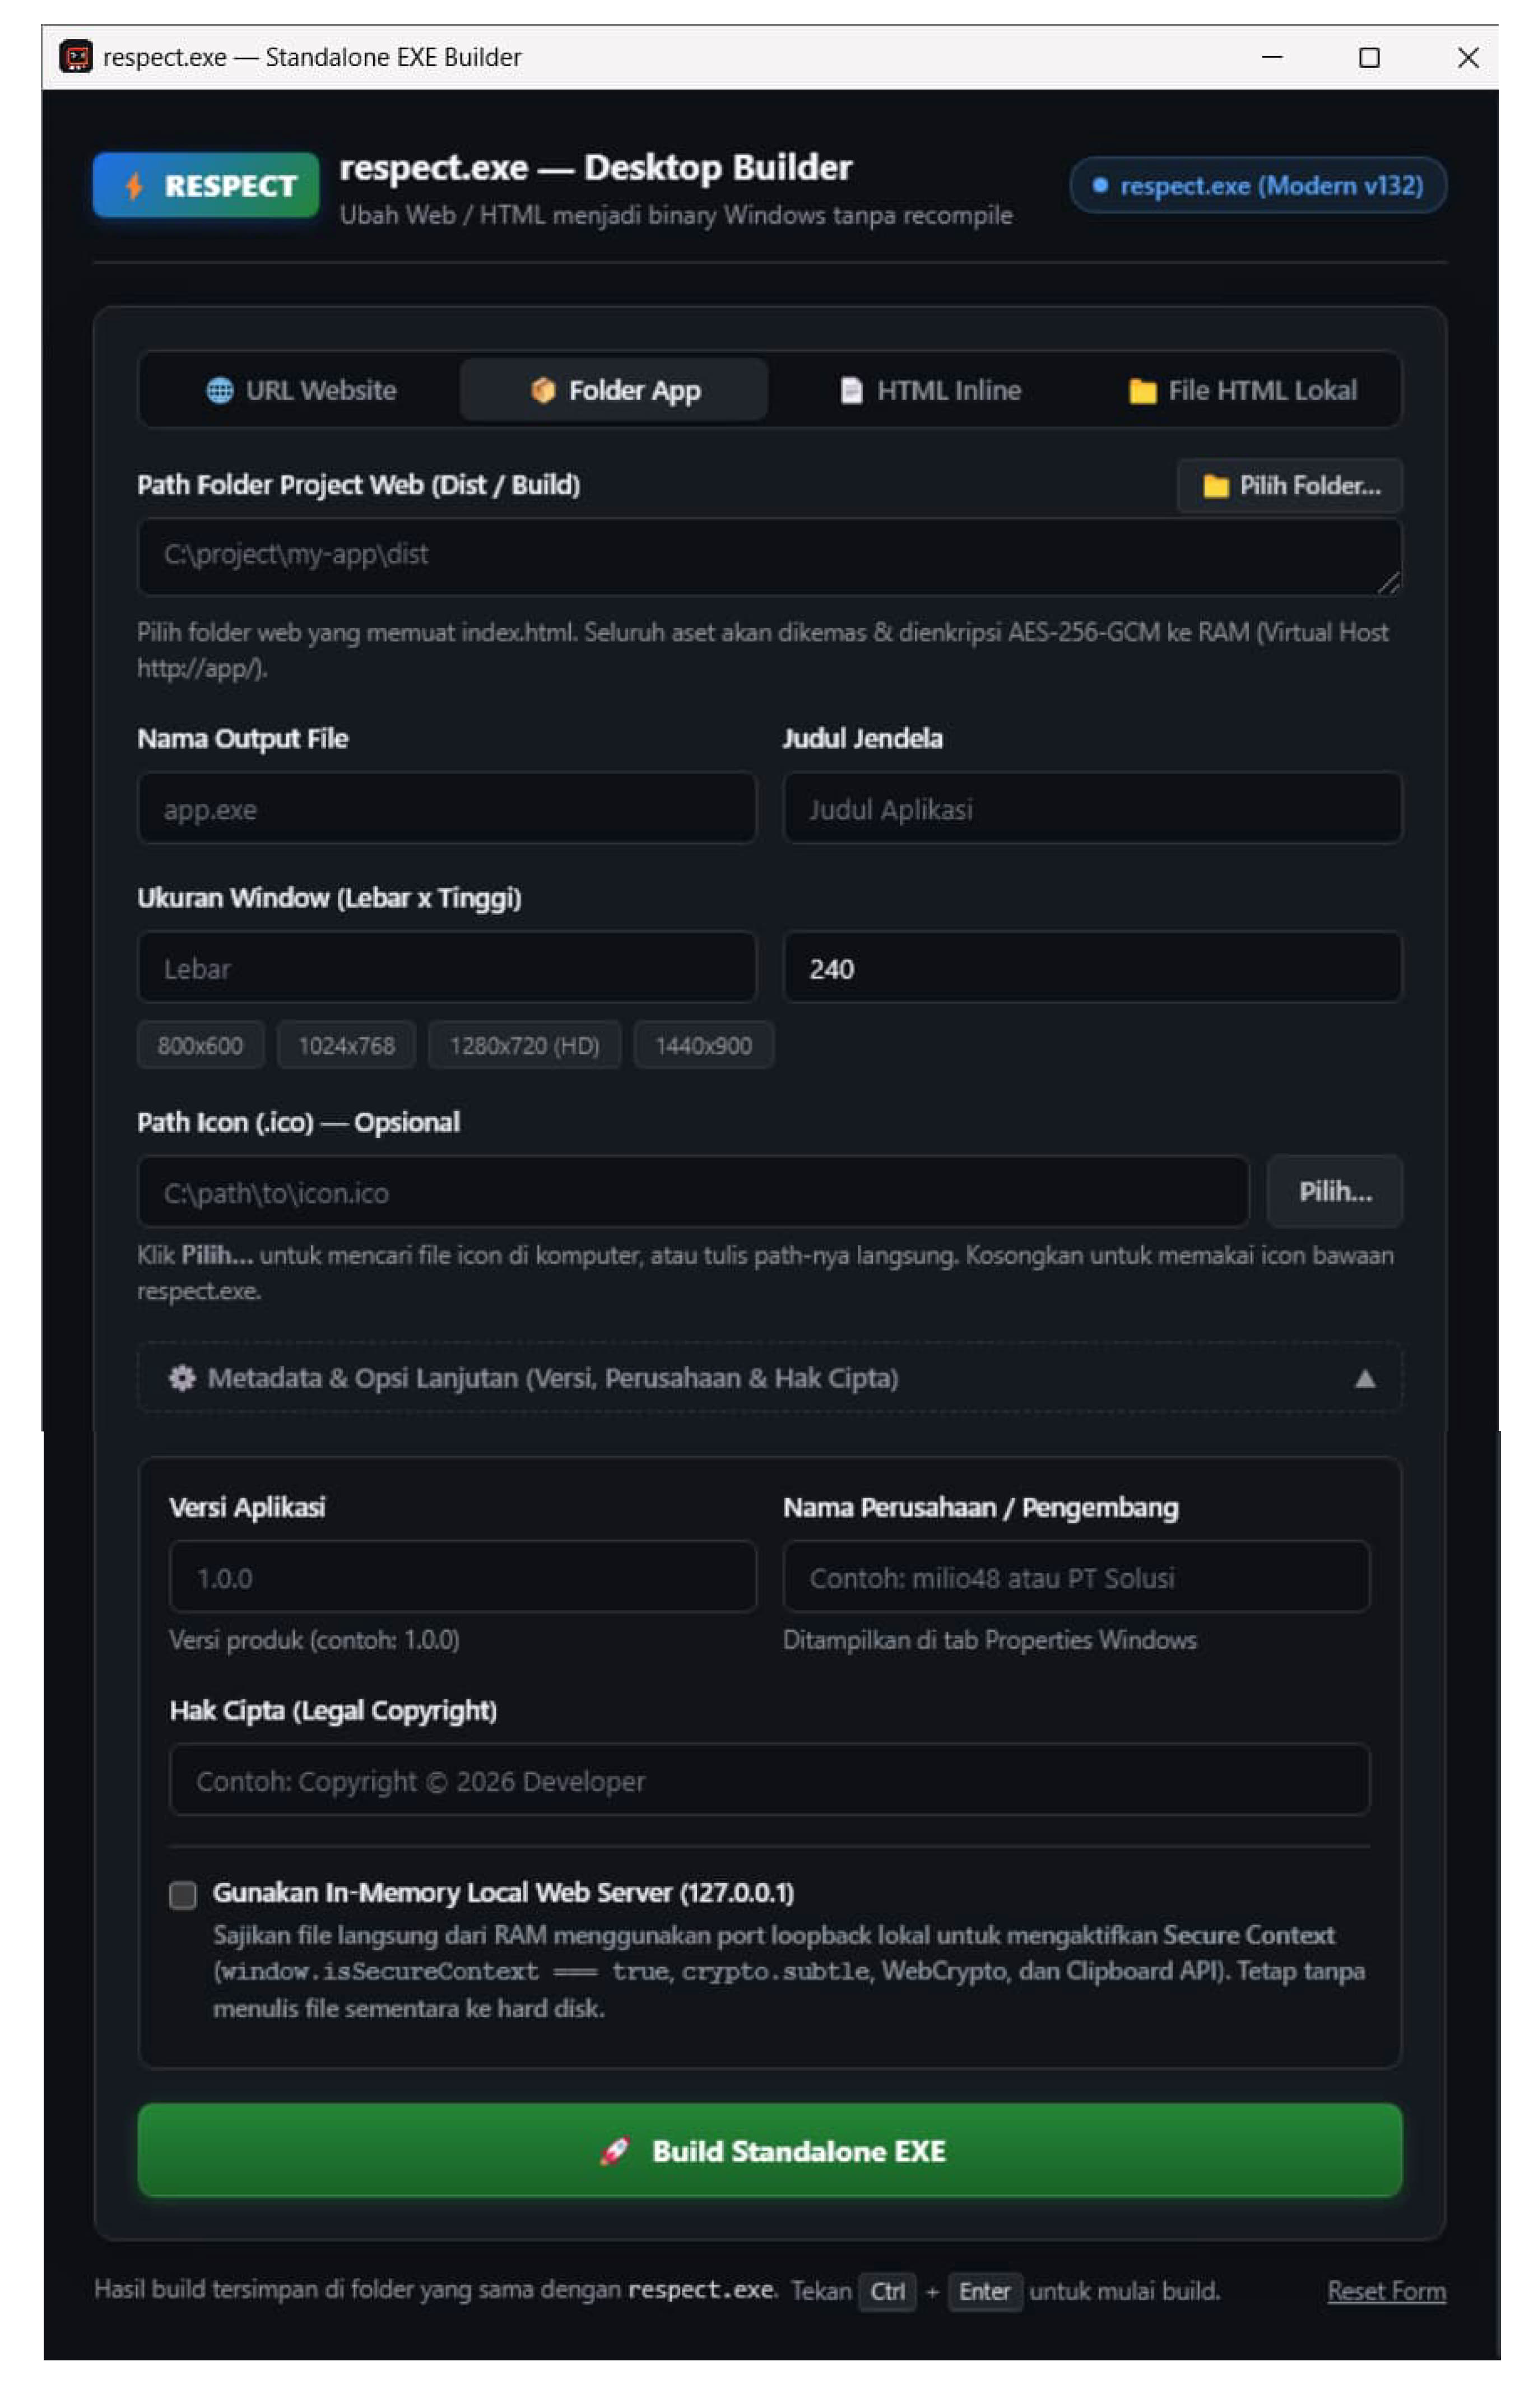The image size is (1524, 2408).
Task: Click the Versi Aplikasi input field
Action: 463,1577
